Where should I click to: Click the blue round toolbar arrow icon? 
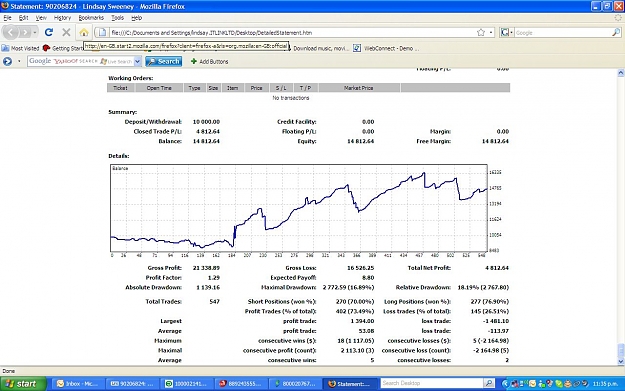pyautogui.click(x=7, y=61)
